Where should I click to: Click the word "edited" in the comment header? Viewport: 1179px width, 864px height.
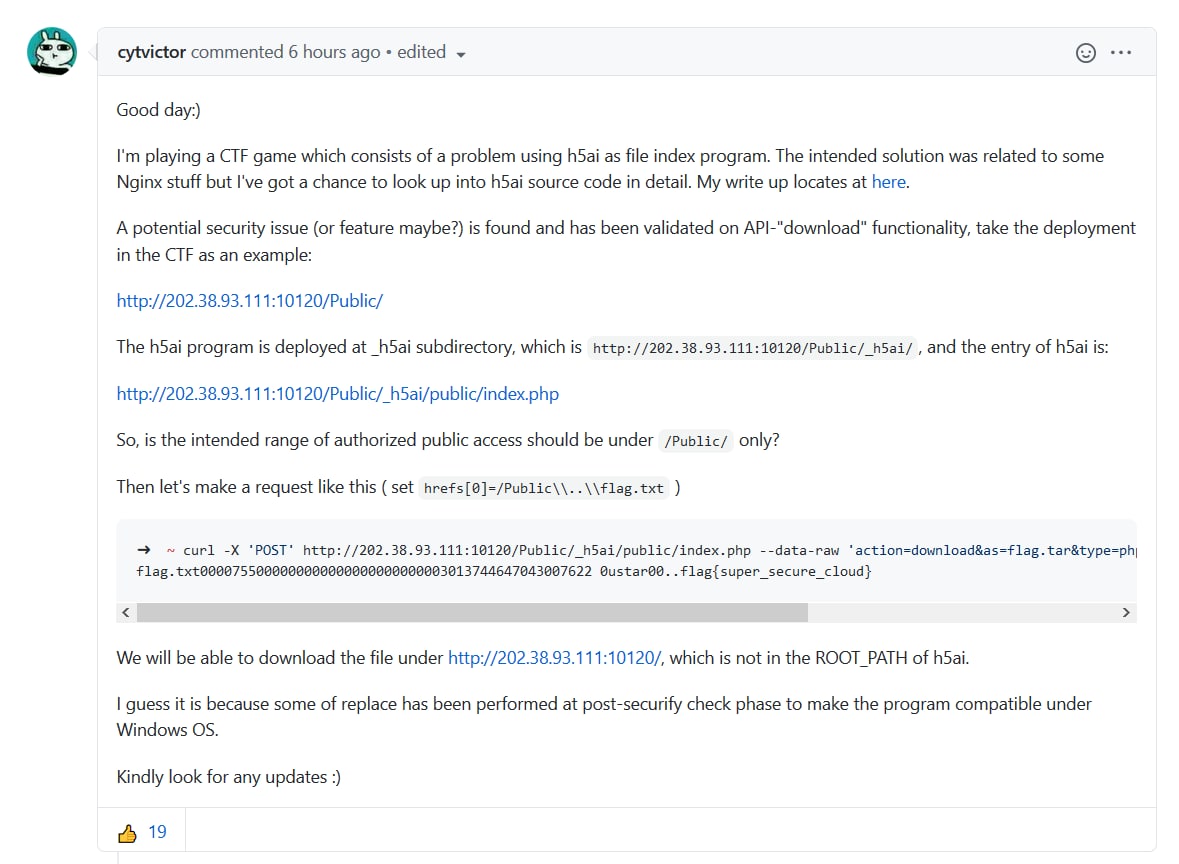421,52
